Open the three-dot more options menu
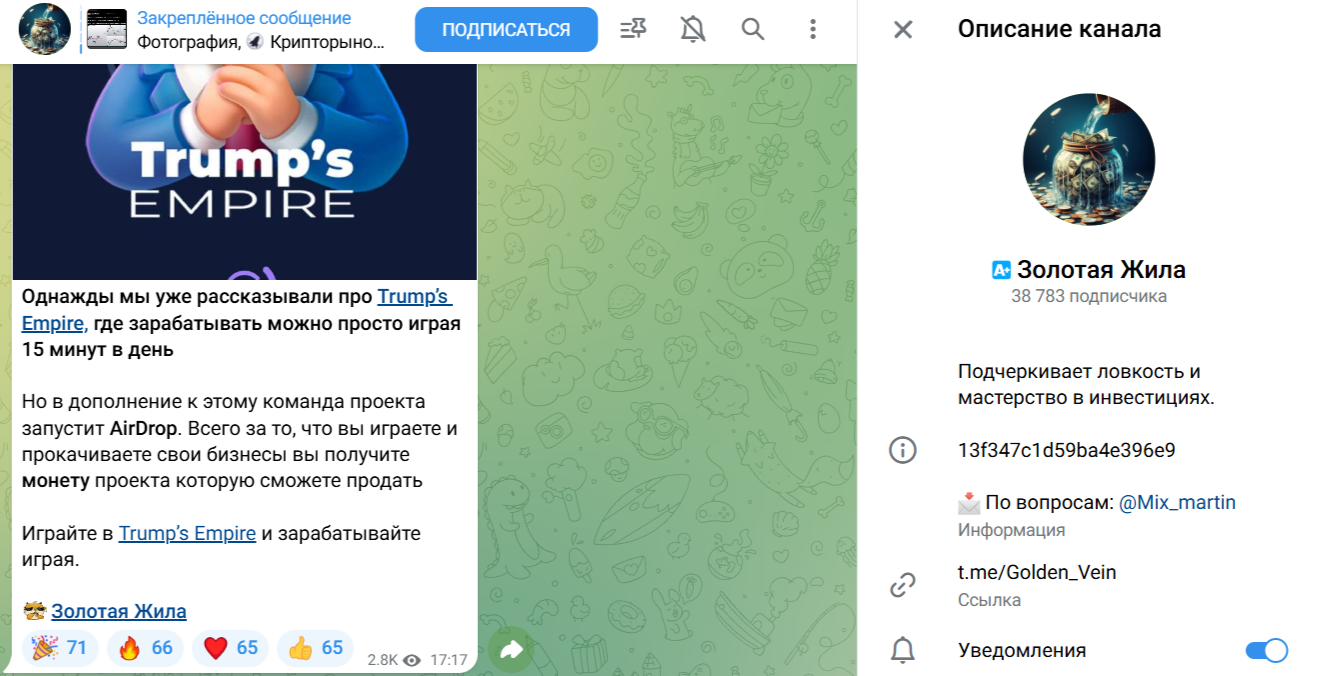The image size is (1317, 676). point(812,29)
